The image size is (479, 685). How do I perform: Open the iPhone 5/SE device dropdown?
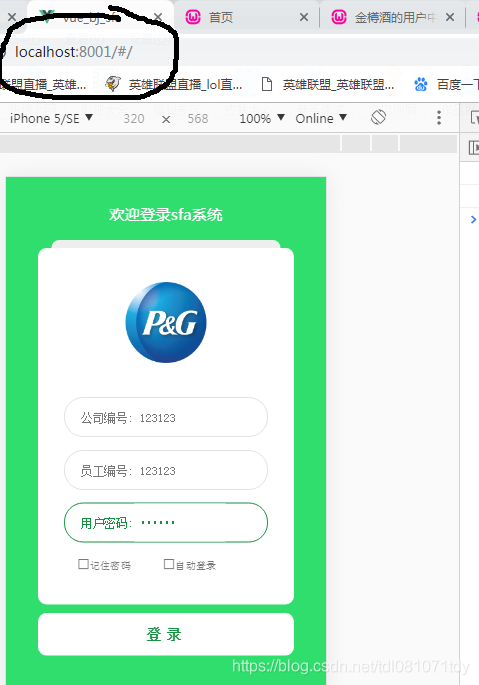51,118
